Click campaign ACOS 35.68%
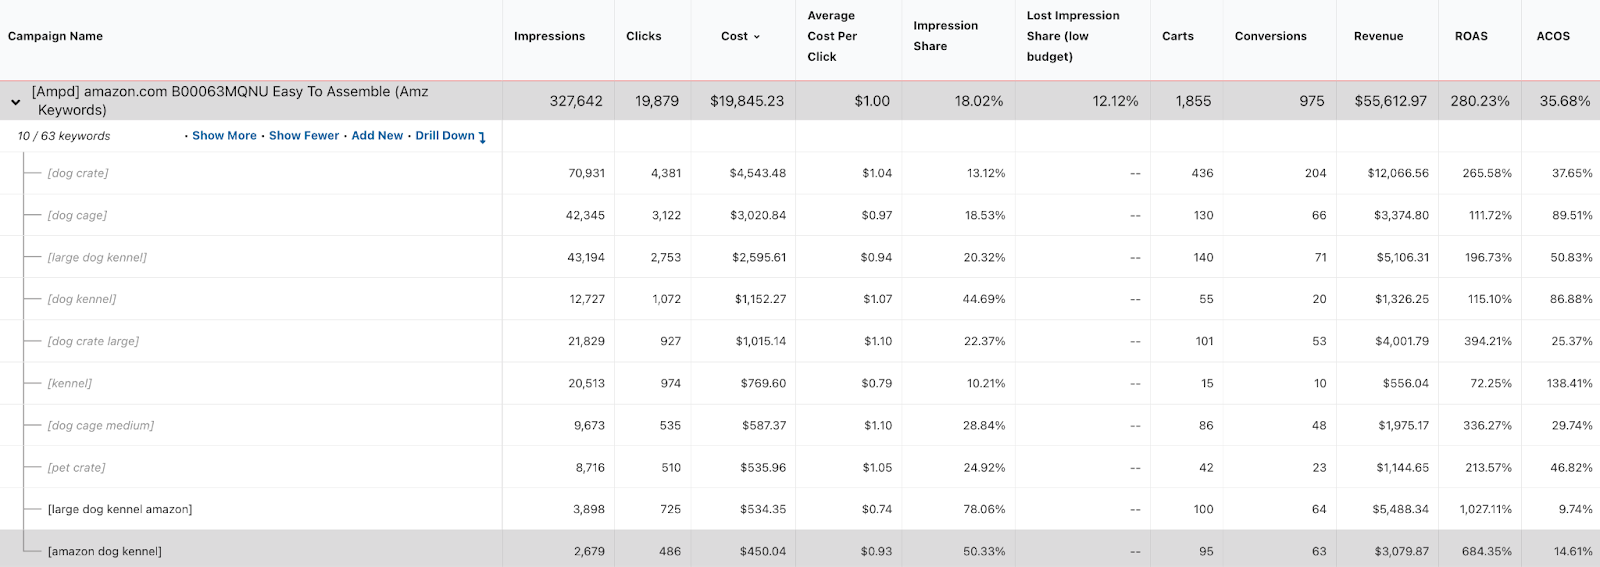The height and width of the screenshot is (567, 1600). click(1565, 101)
